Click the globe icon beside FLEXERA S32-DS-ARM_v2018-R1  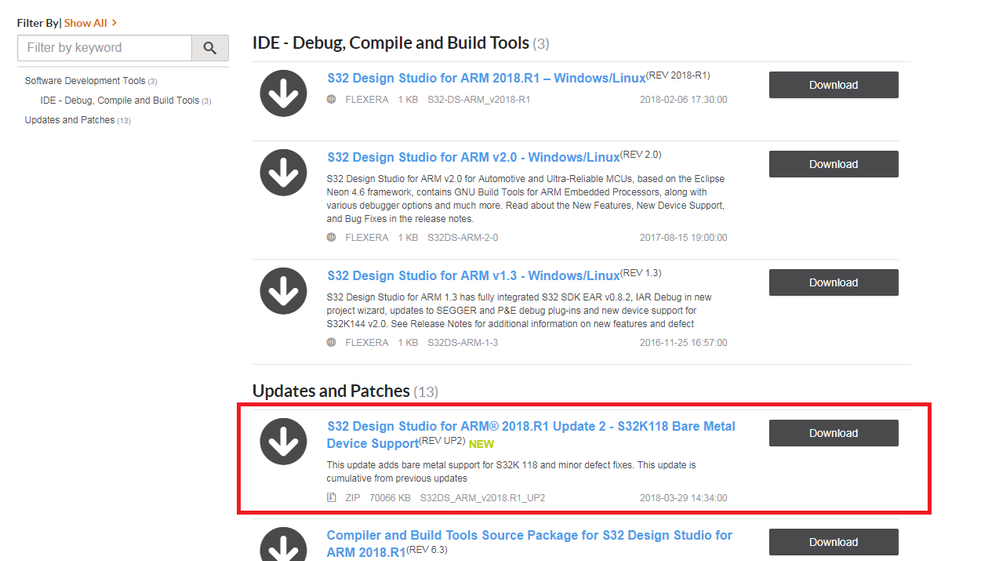tap(331, 99)
